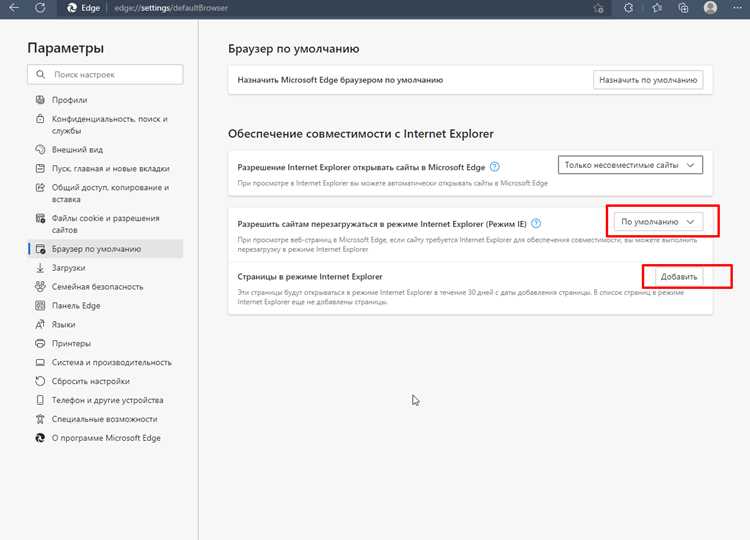
Task: Open Панель Edge settings section
Action: click(x=105, y=305)
